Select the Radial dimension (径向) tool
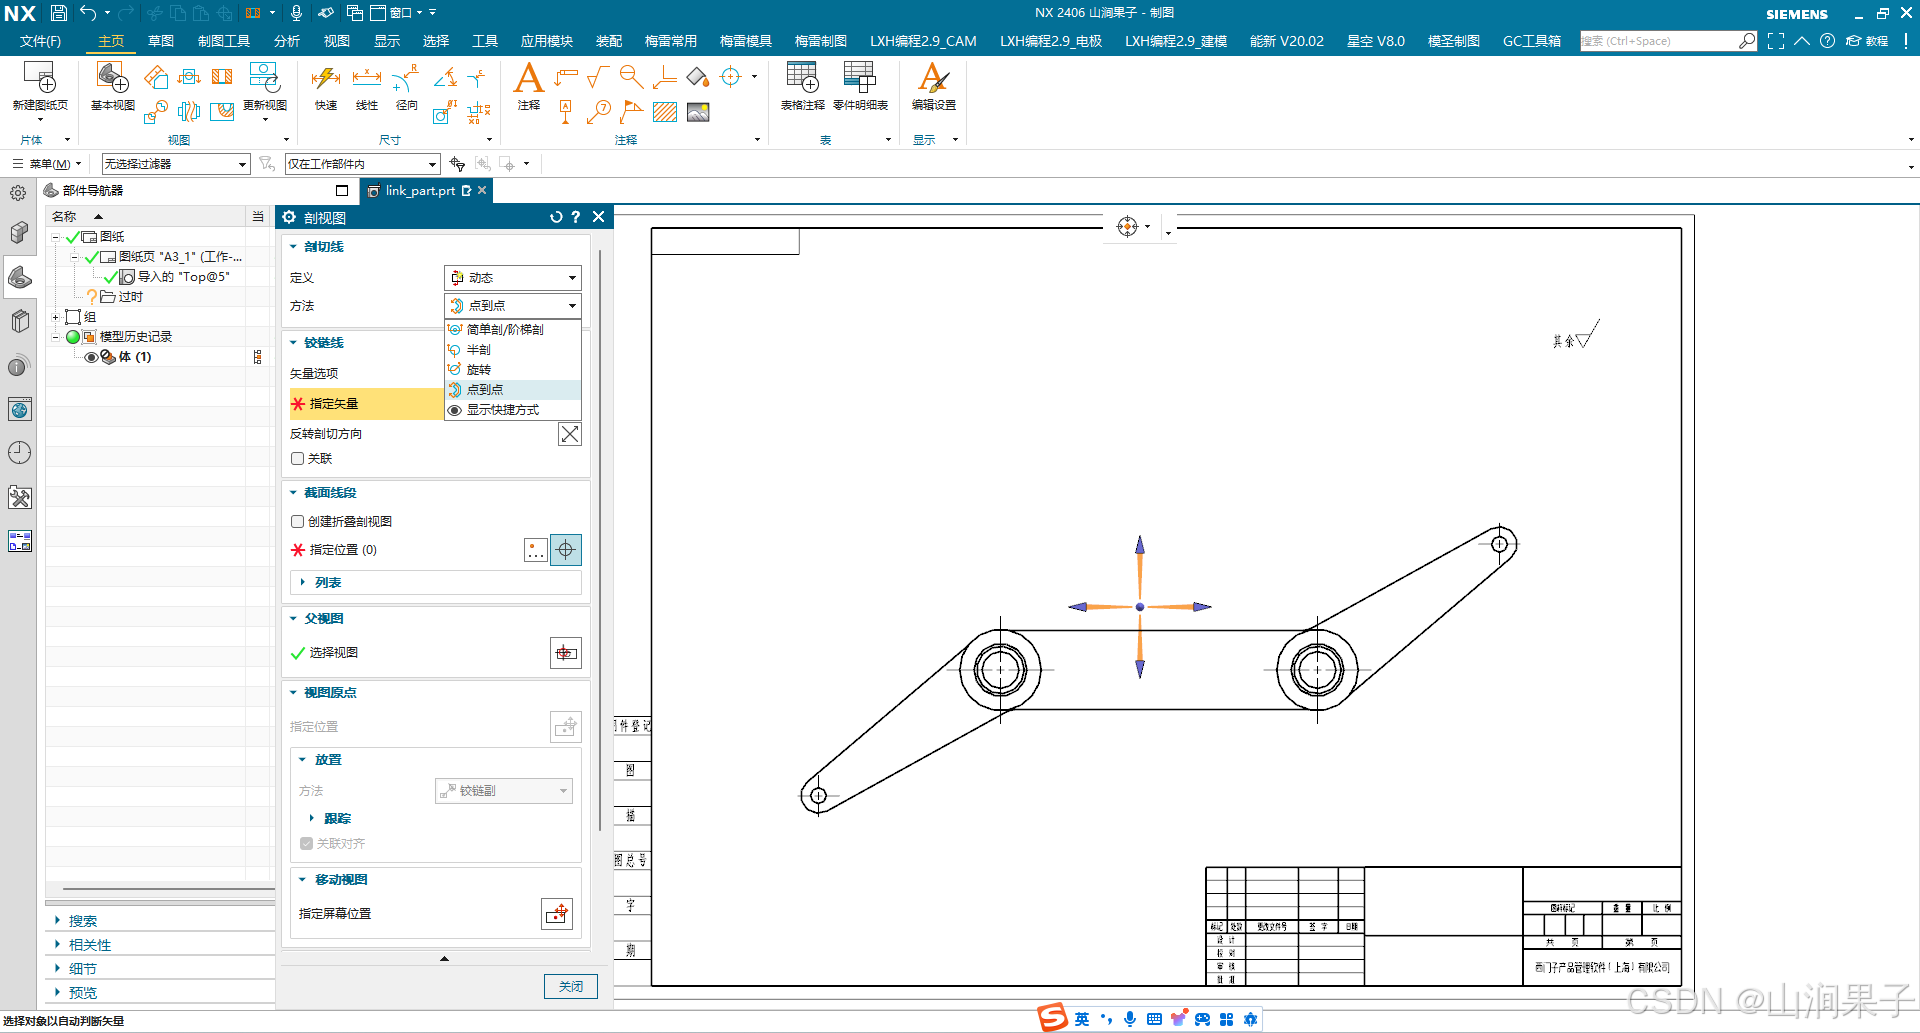 pos(406,79)
